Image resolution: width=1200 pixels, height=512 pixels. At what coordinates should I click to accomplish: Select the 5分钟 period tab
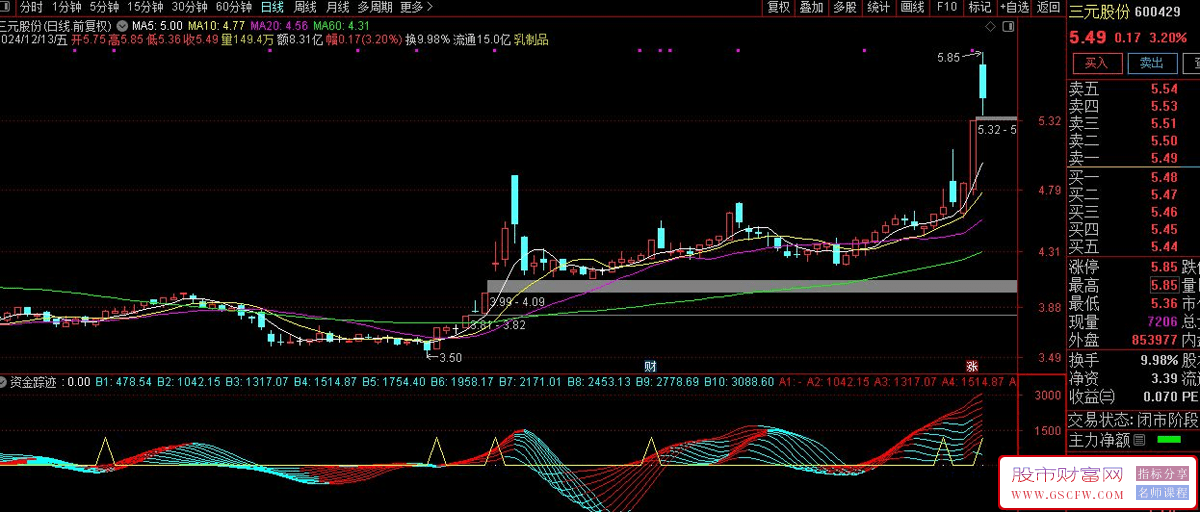coord(104,7)
